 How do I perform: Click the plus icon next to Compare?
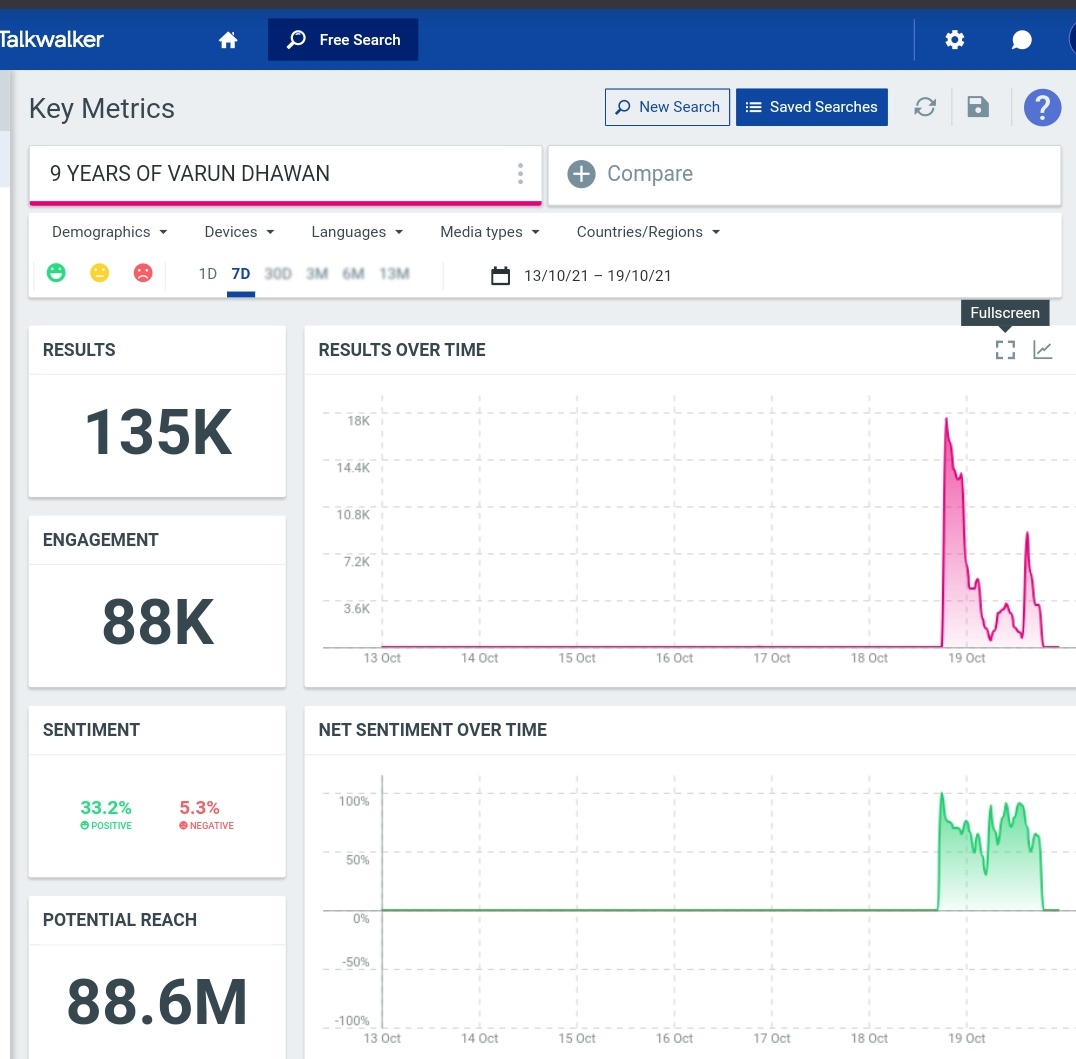(x=581, y=174)
